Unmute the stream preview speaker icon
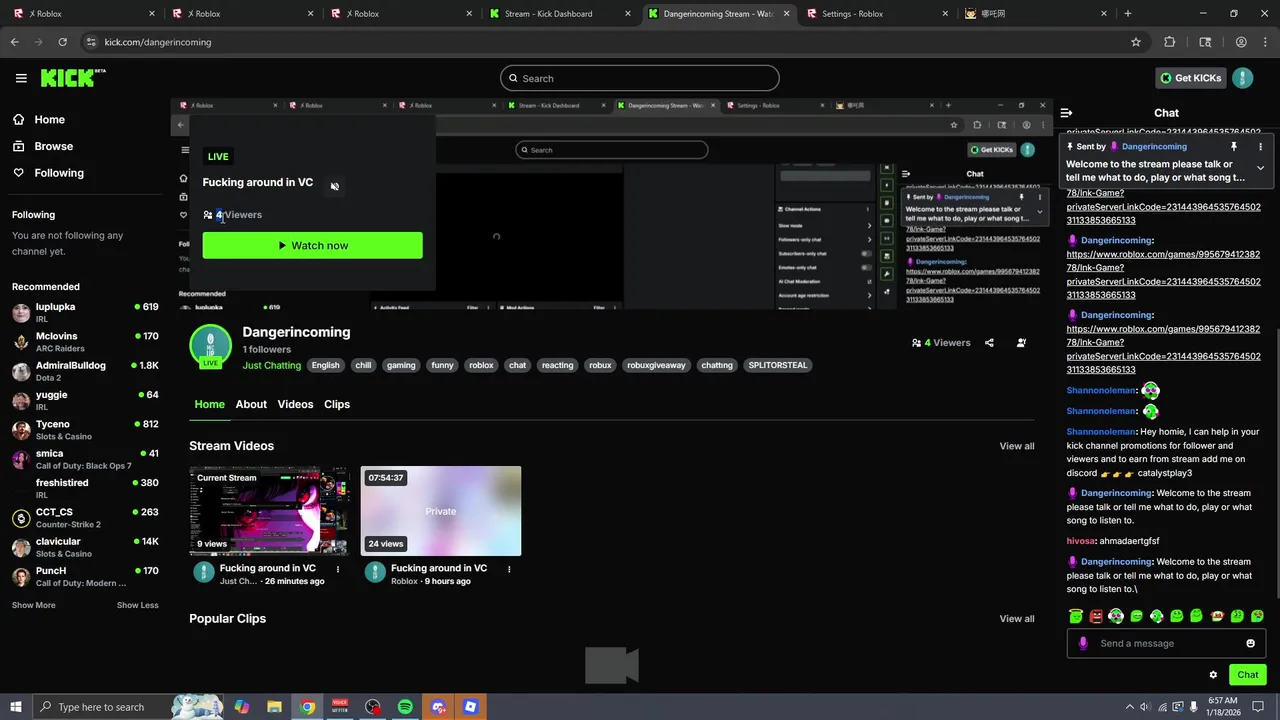This screenshot has width=1280, height=720. click(335, 186)
